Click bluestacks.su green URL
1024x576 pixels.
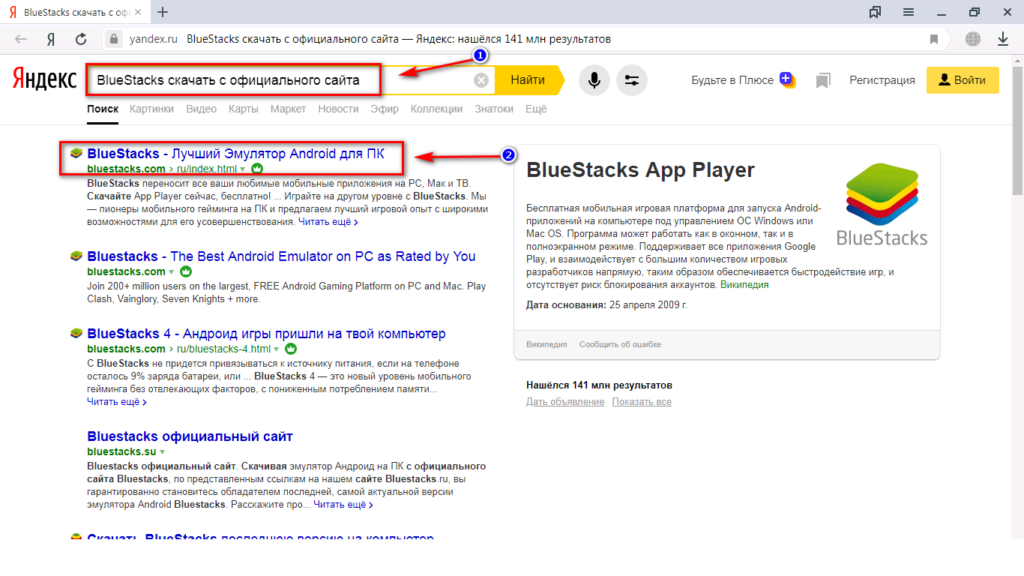tap(121, 452)
